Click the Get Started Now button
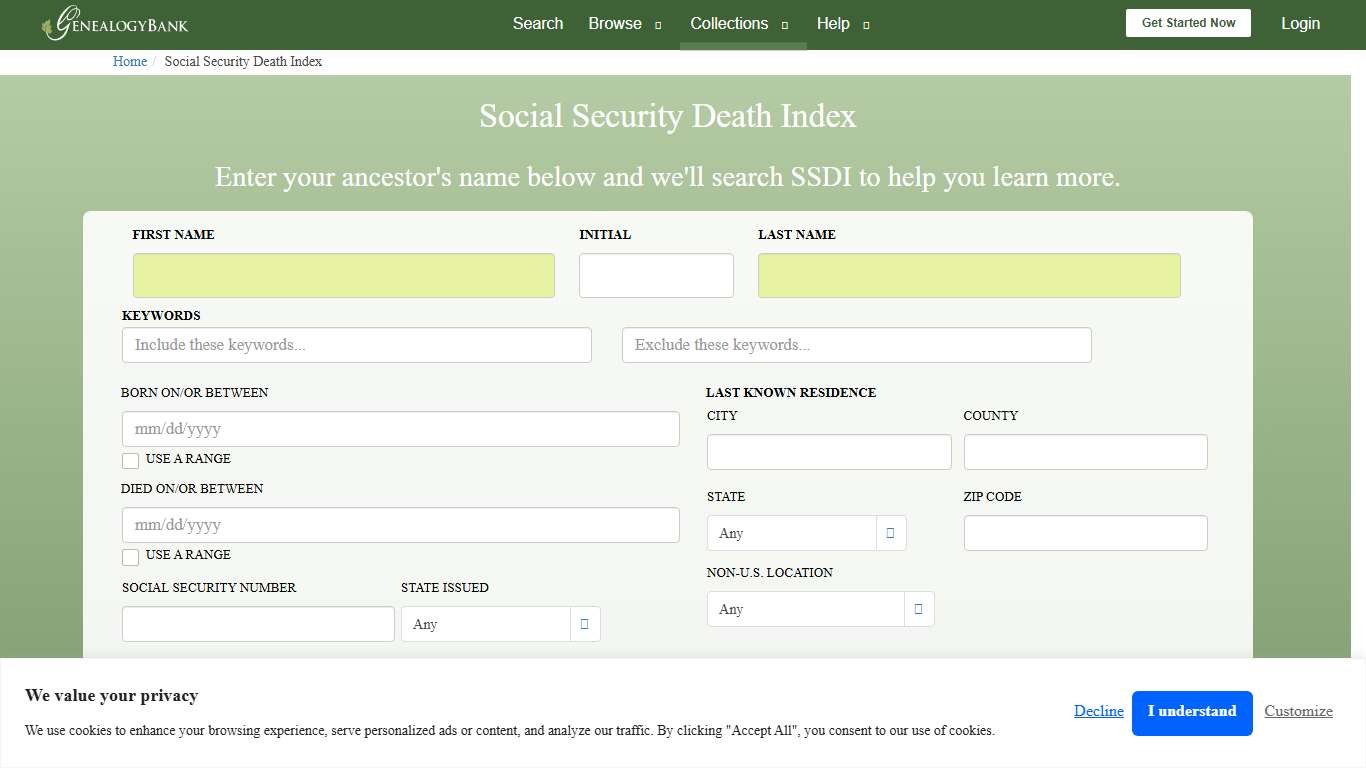 (1188, 22)
